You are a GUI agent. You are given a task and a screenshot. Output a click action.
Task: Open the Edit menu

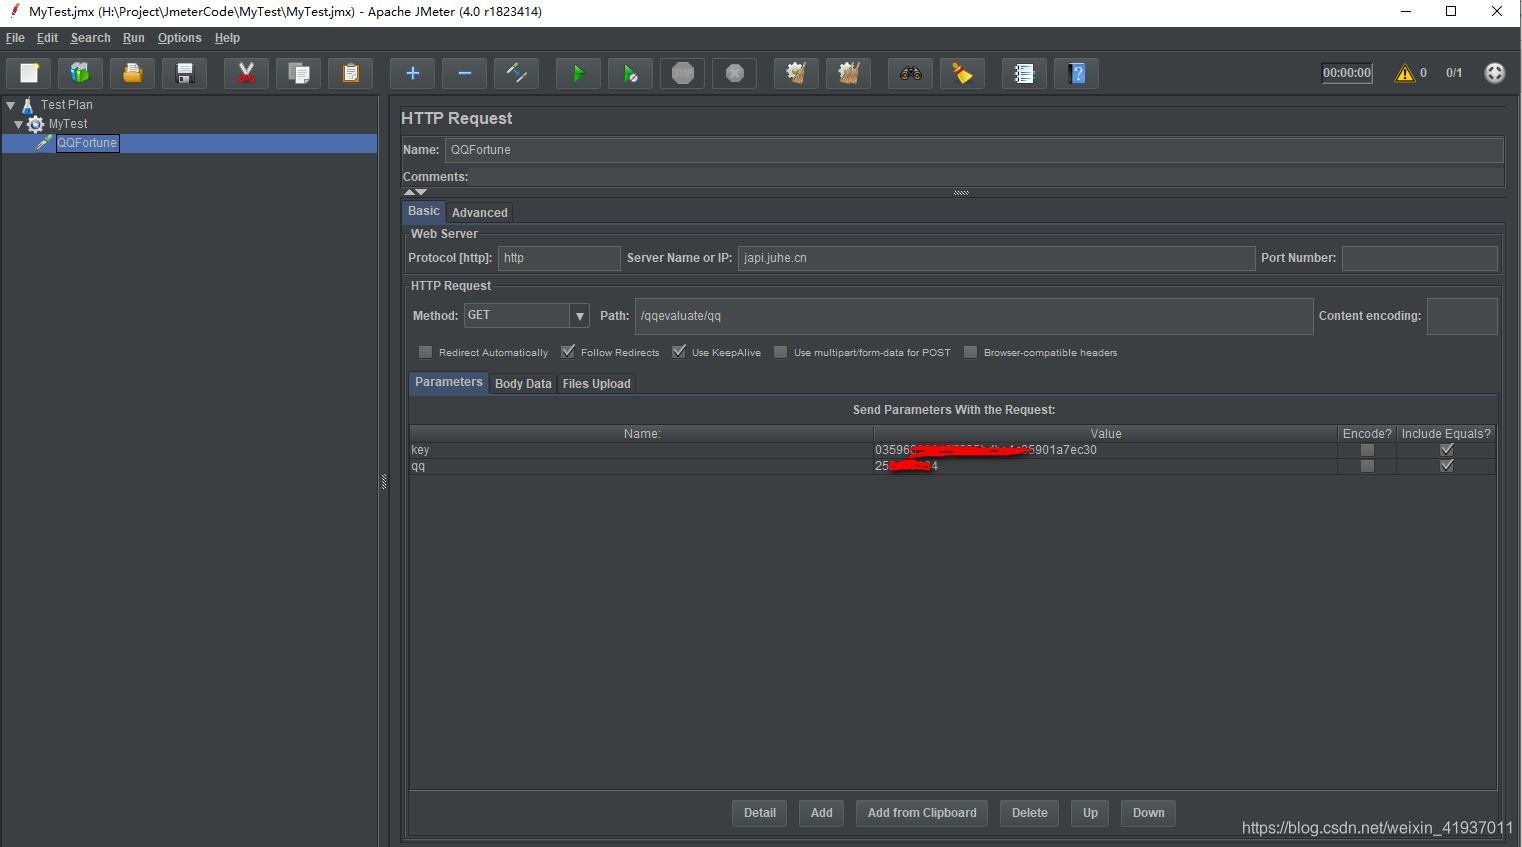[x=47, y=38]
